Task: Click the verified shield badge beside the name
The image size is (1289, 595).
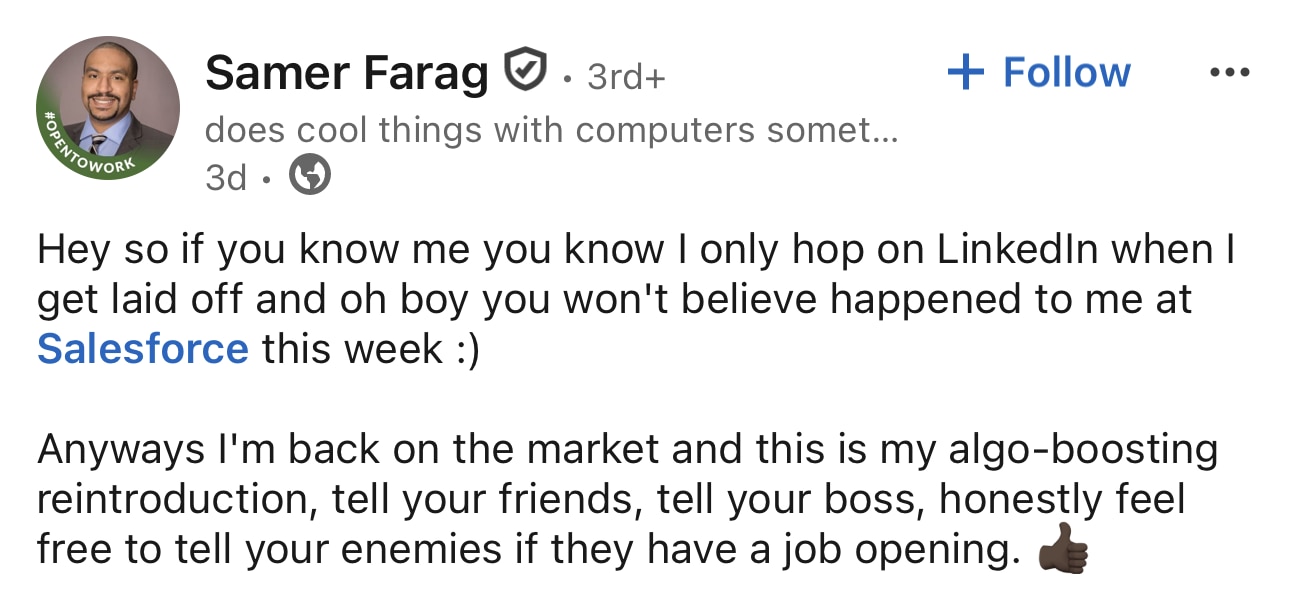Action: 525,71
